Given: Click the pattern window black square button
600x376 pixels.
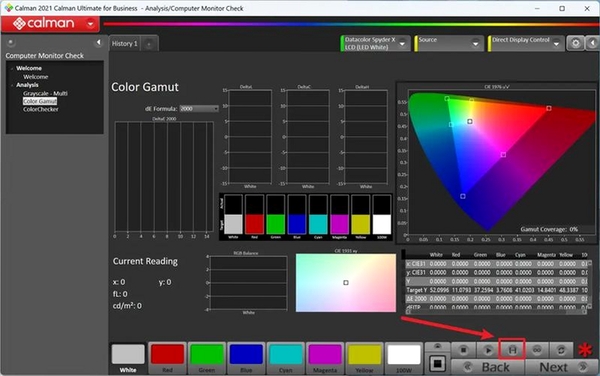Looking at the screenshot, I should pos(437,363).
